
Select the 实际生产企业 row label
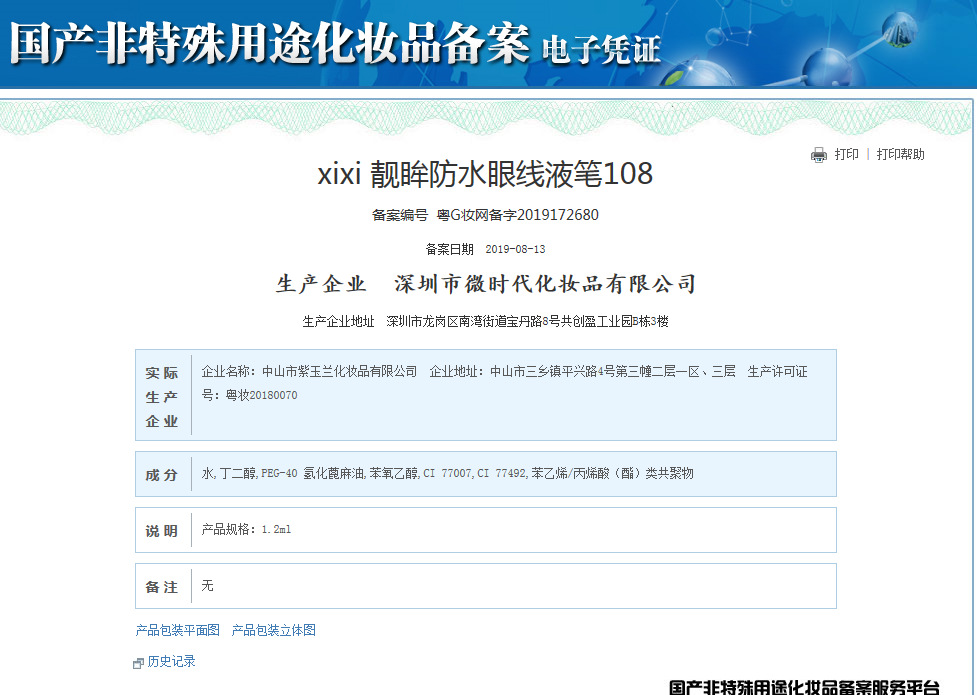click(x=162, y=397)
